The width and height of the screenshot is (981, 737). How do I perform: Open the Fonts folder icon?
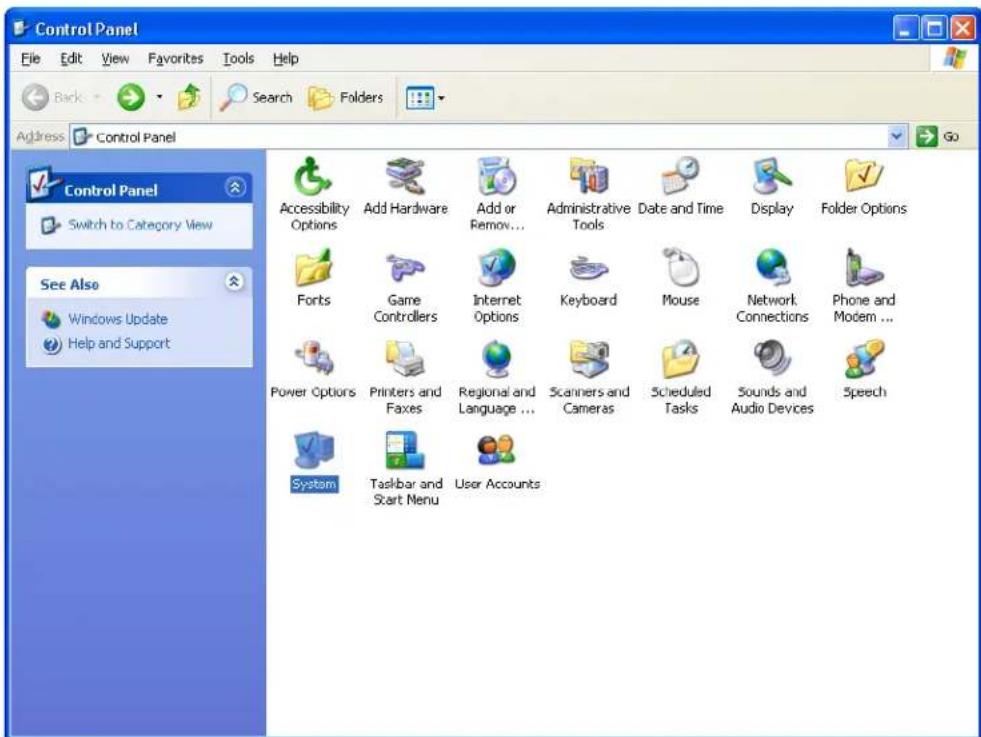tap(313, 268)
